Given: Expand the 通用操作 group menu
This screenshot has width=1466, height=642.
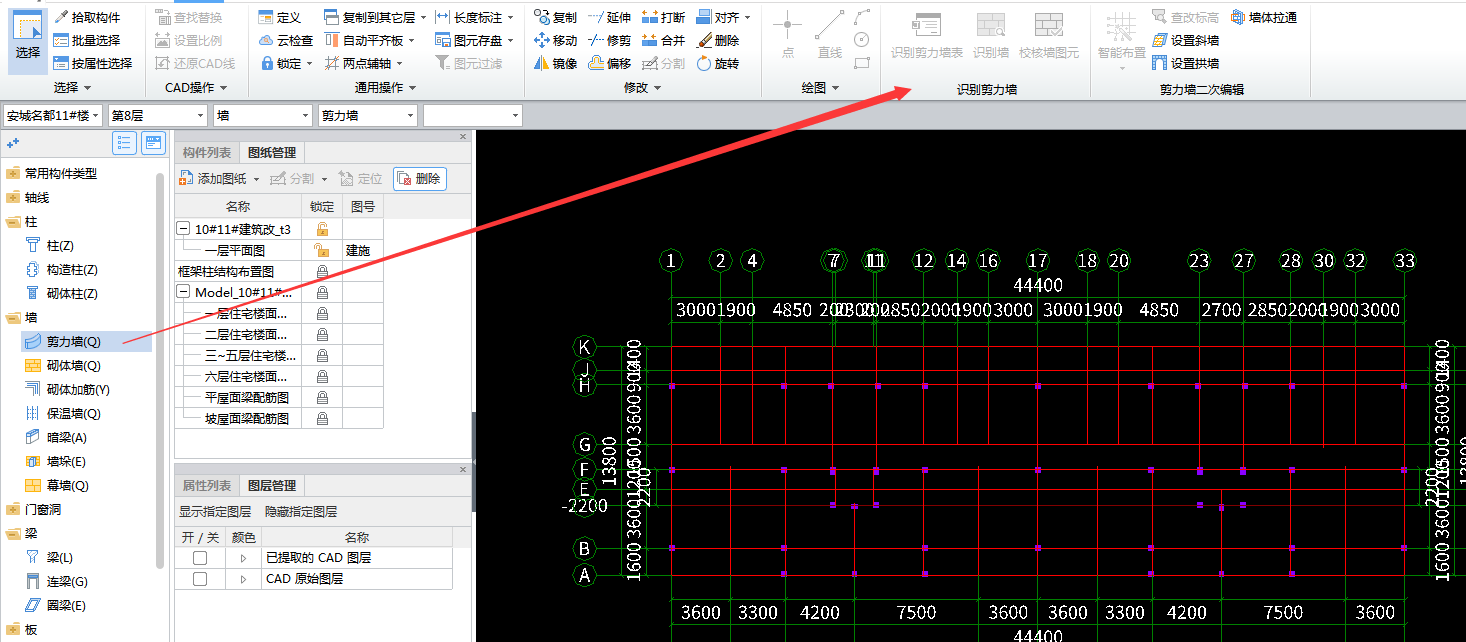Looking at the screenshot, I should point(385,88).
